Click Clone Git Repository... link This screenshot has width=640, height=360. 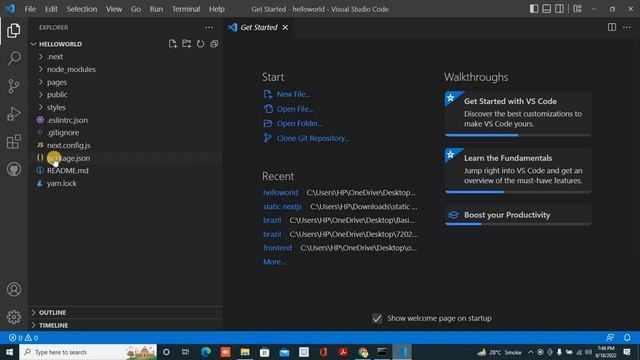(313, 138)
